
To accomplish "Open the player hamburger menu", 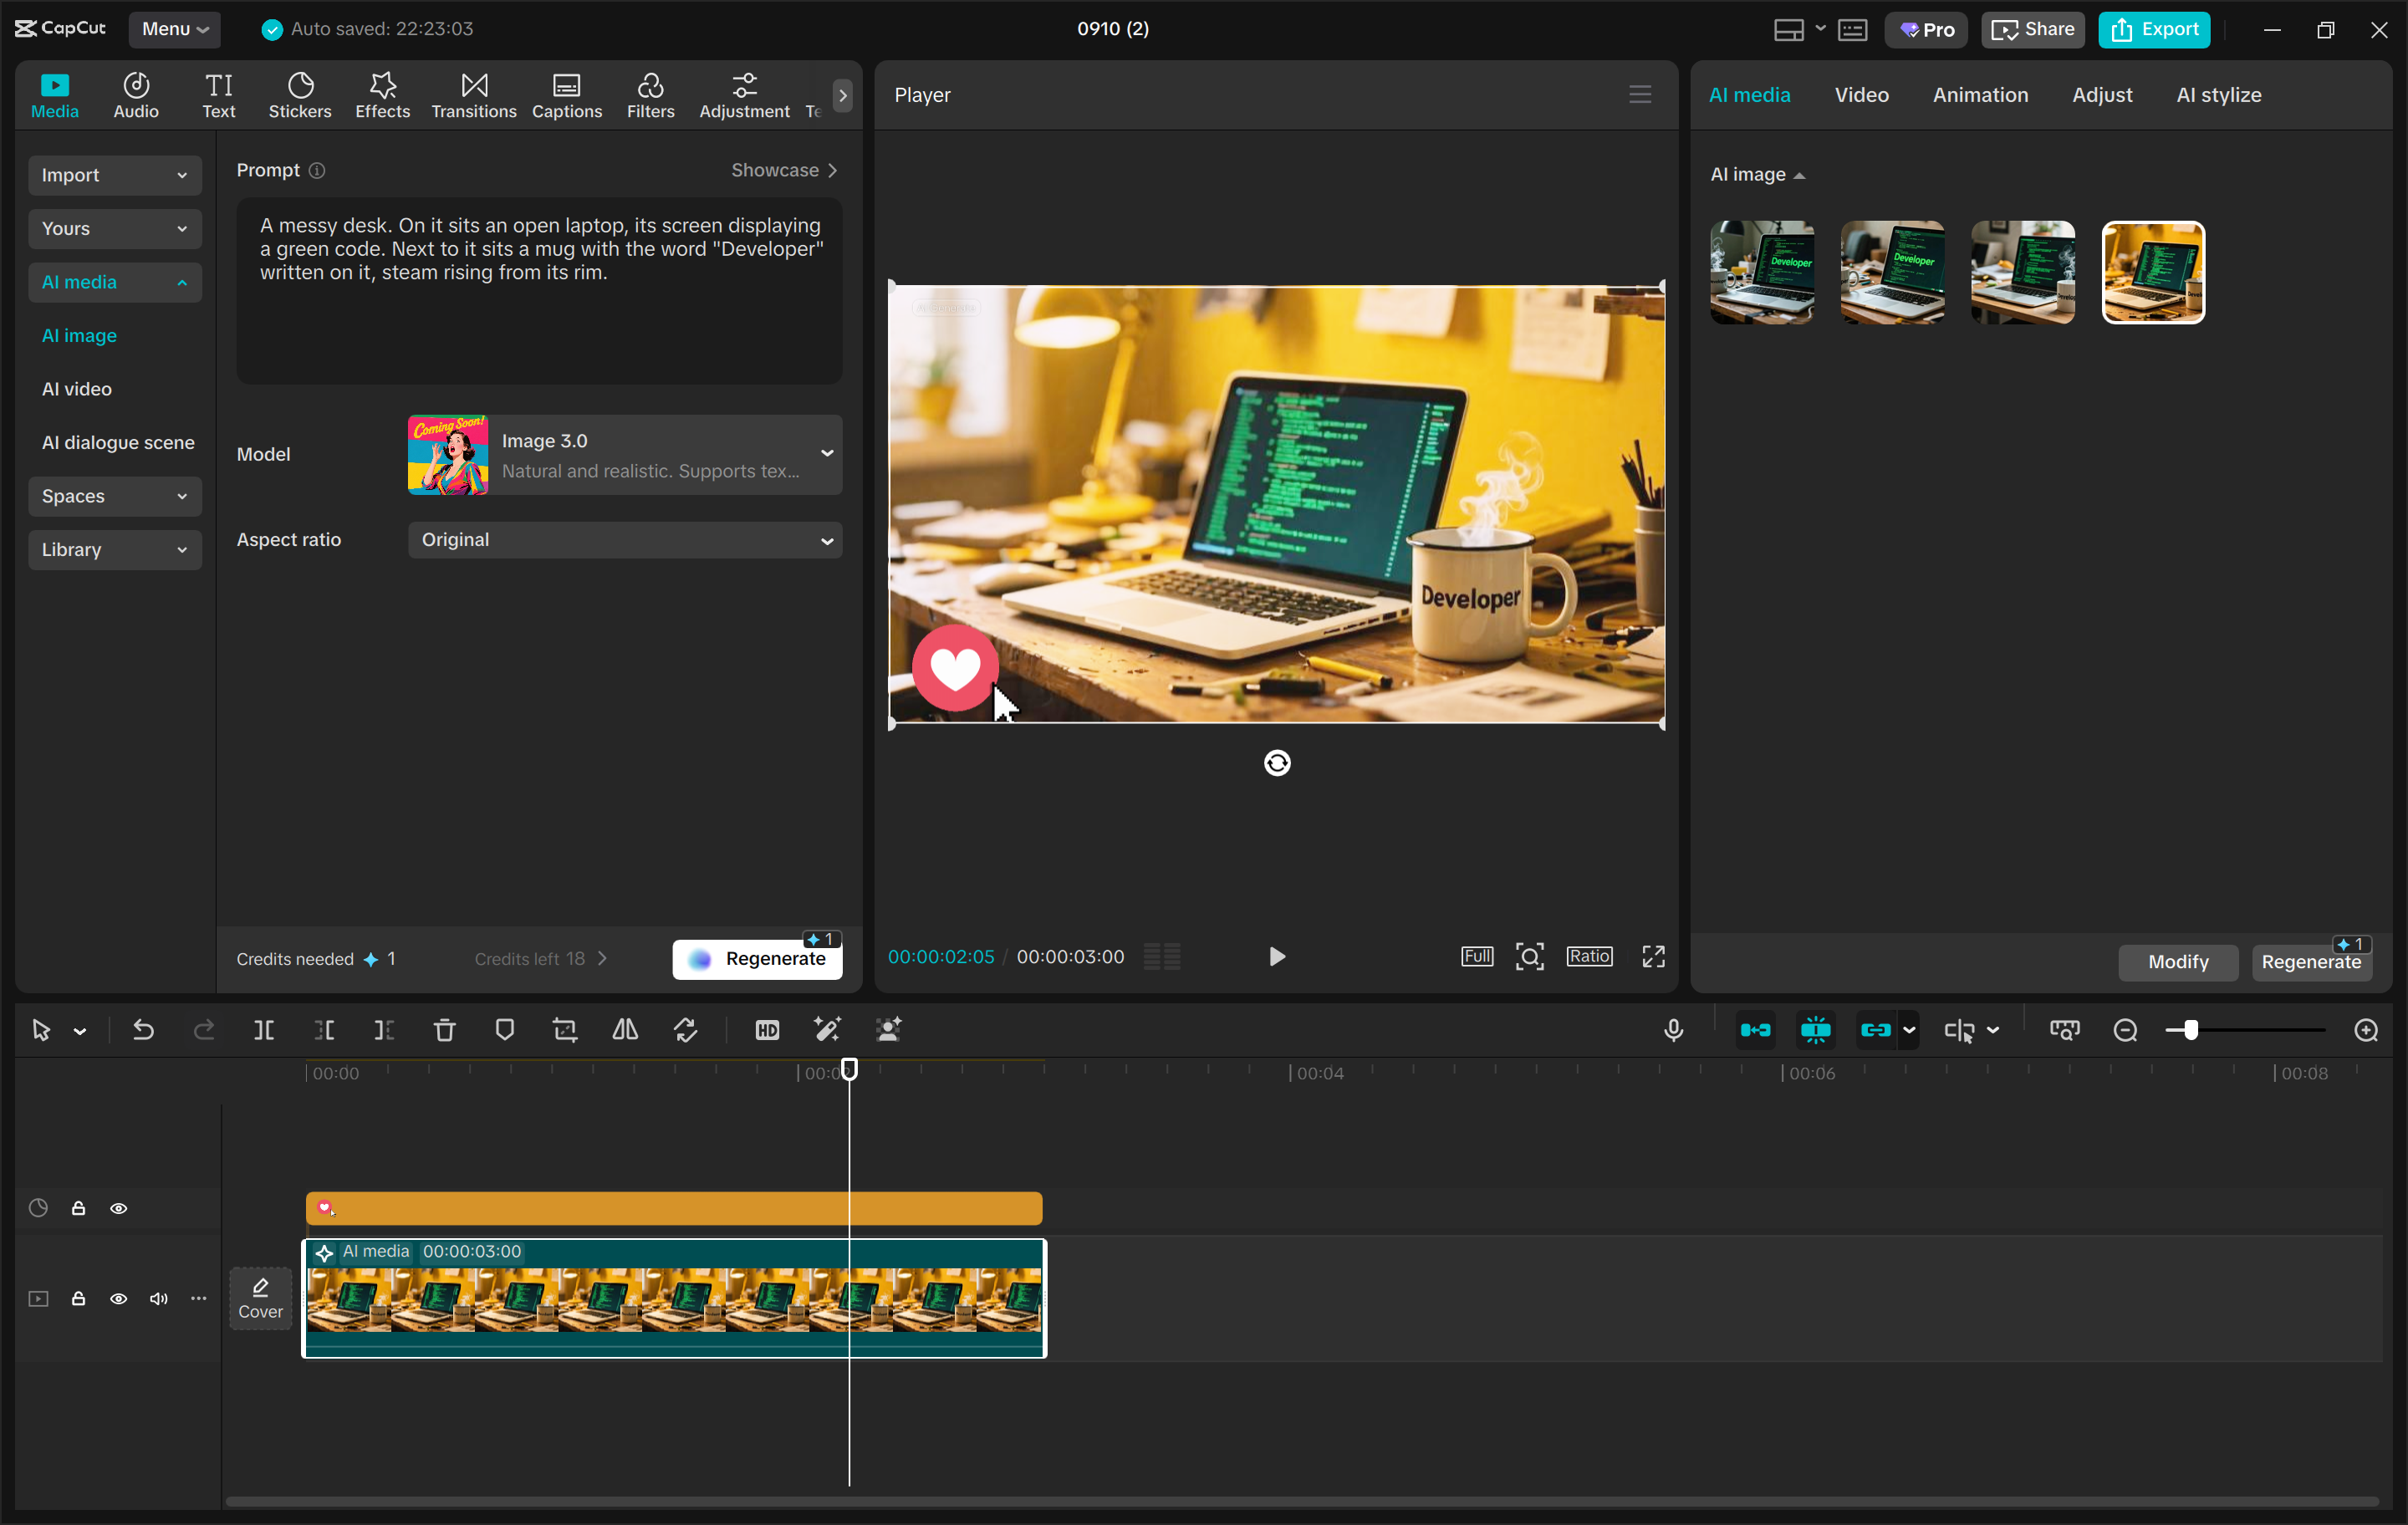I will click(x=1640, y=94).
